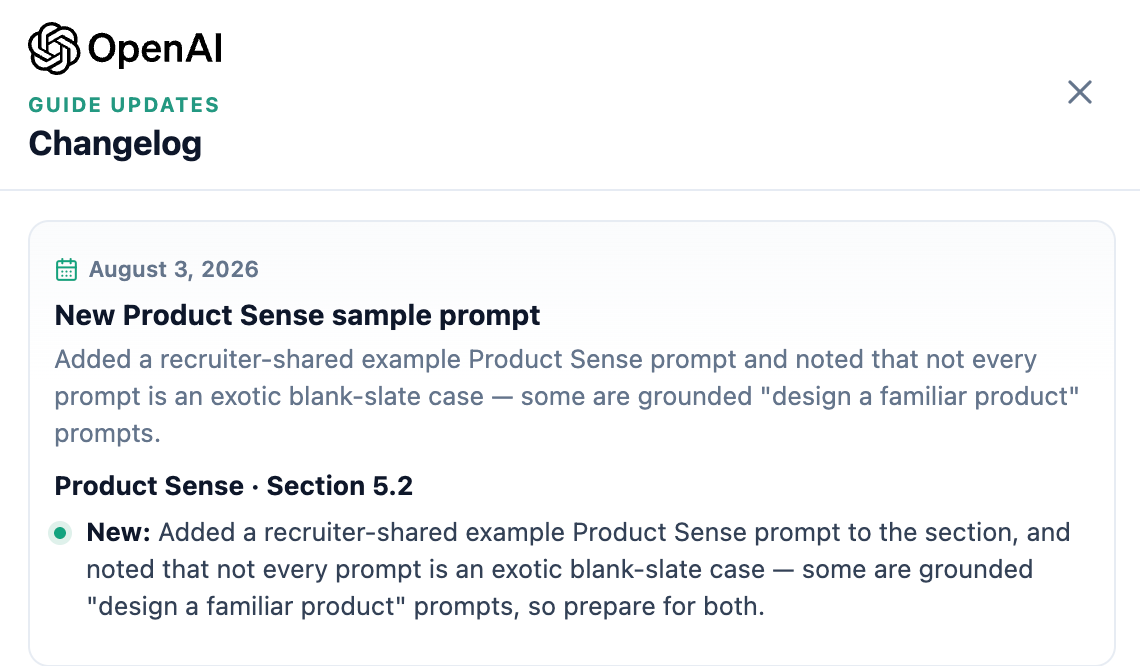The width and height of the screenshot is (1140, 666).
Task: Click the OpenAI knot logo icon
Action: tap(54, 49)
